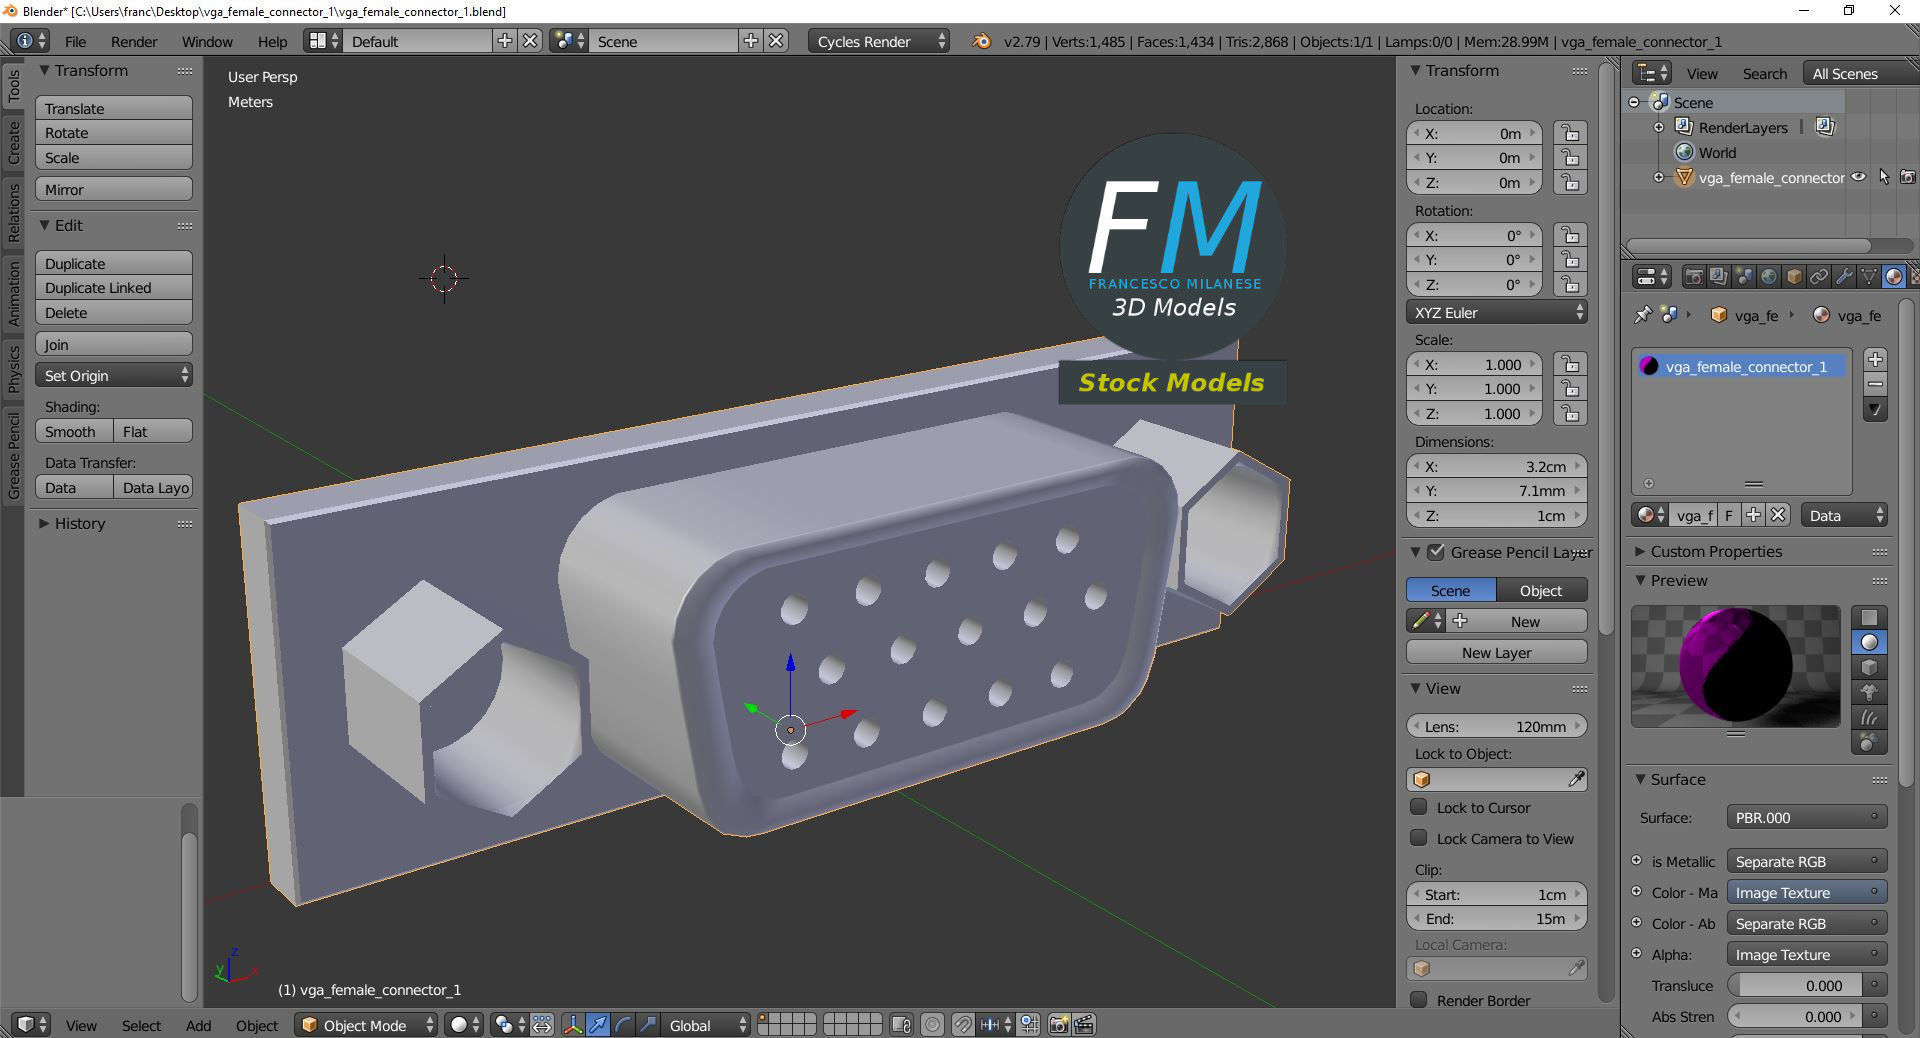Open Global transform orientation dropdown

click(x=708, y=1025)
